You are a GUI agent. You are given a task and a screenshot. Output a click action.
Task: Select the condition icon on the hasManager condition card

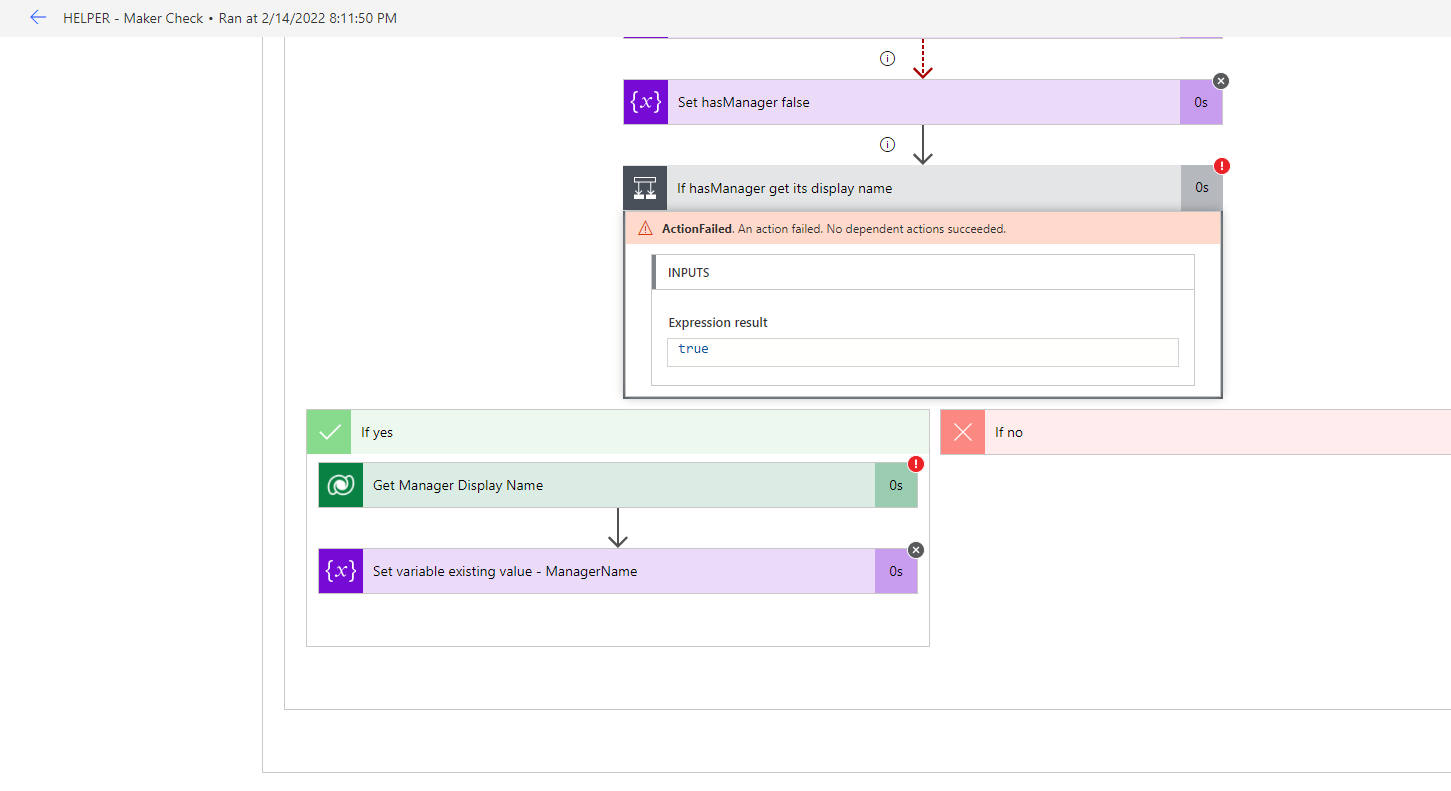point(645,187)
